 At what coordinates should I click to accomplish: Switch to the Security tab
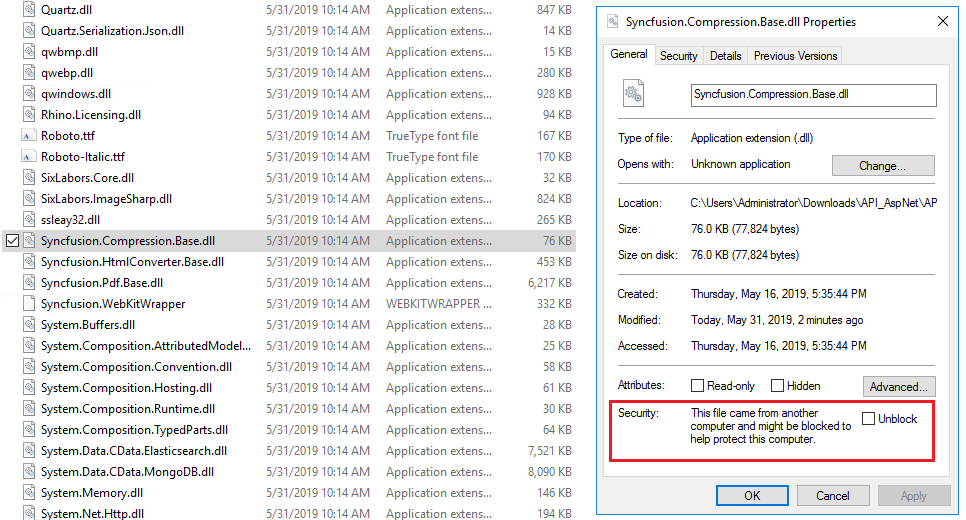click(679, 55)
